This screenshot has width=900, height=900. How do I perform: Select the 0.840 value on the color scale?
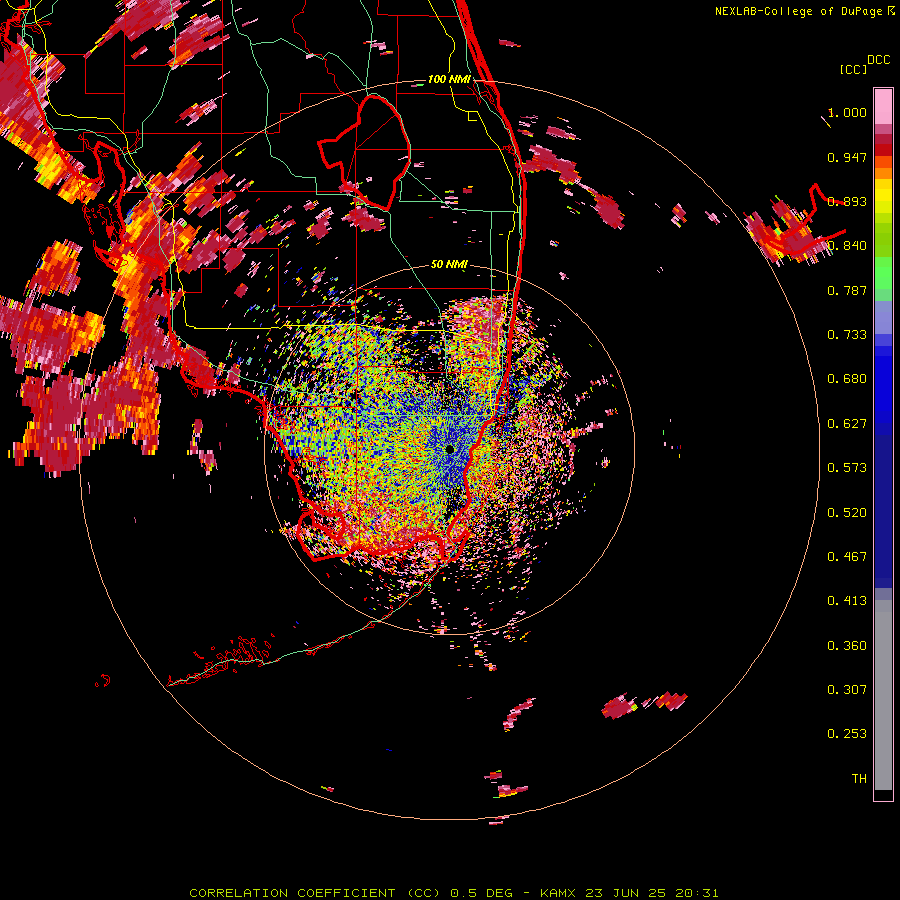coord(847,246)
